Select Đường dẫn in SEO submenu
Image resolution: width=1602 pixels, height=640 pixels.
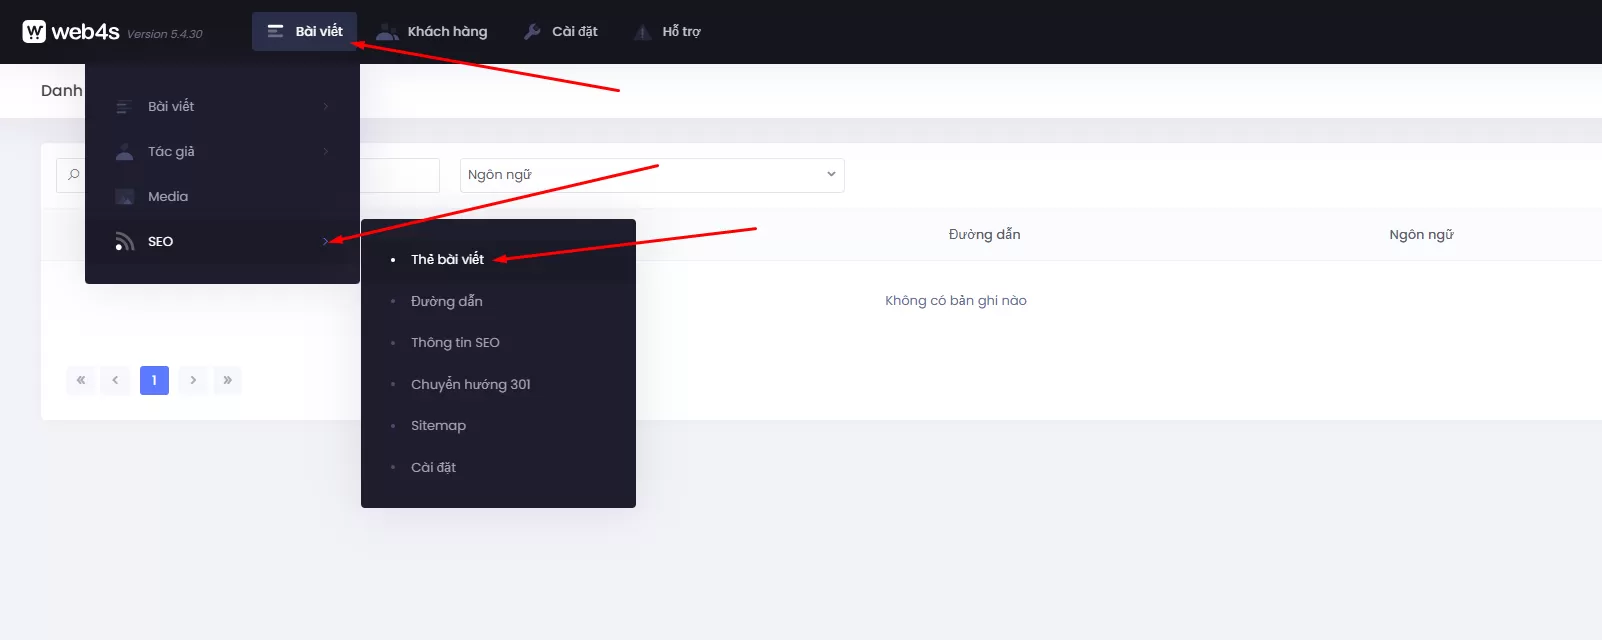point(446,301)
